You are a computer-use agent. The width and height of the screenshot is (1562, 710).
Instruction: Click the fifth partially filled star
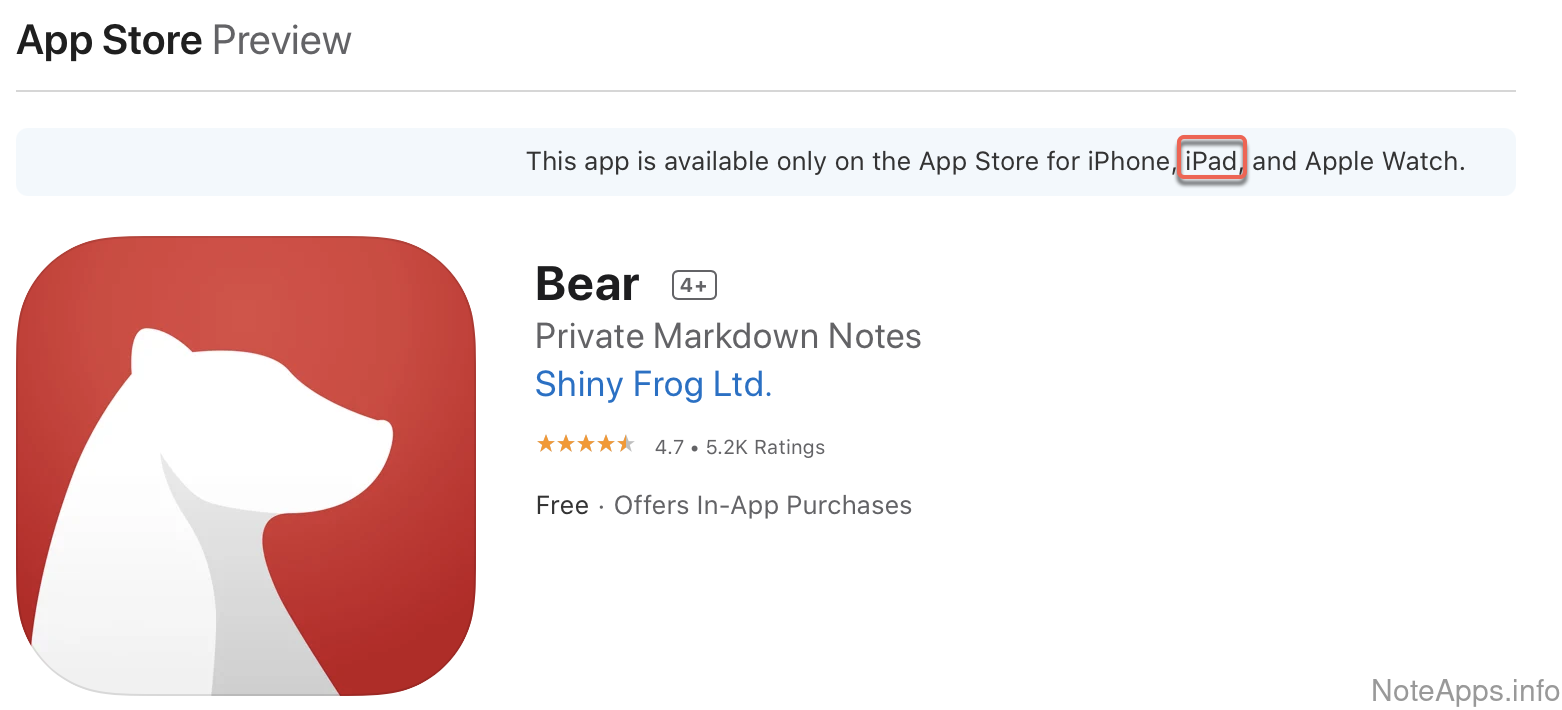coord(626,444)
